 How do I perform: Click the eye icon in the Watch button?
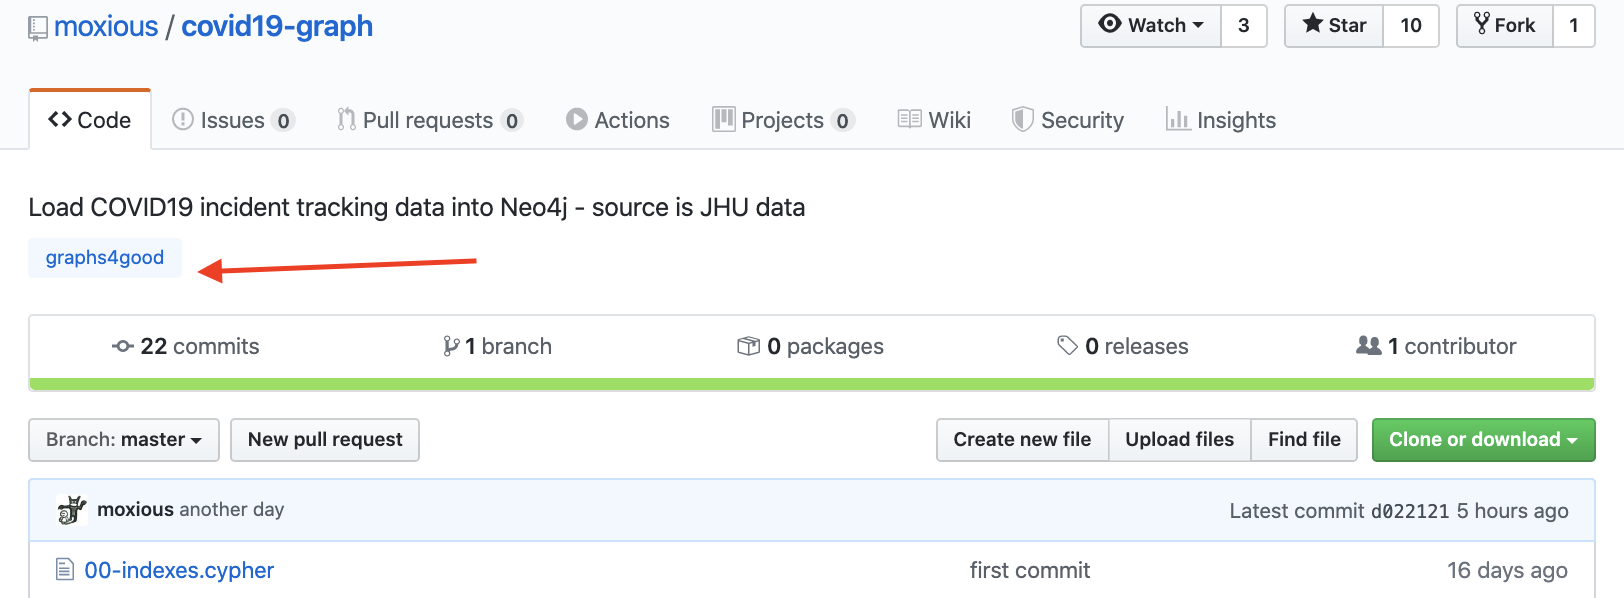coord(1110,24)
